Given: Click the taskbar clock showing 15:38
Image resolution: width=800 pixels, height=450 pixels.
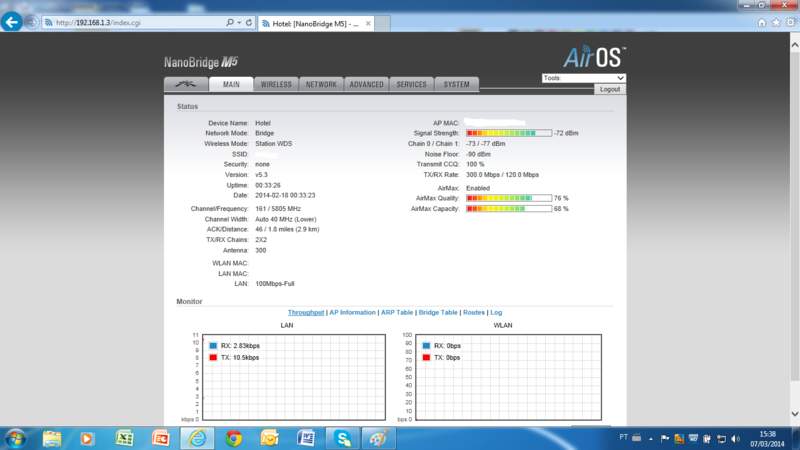Looking at the screenshot, I should (767, 439).
